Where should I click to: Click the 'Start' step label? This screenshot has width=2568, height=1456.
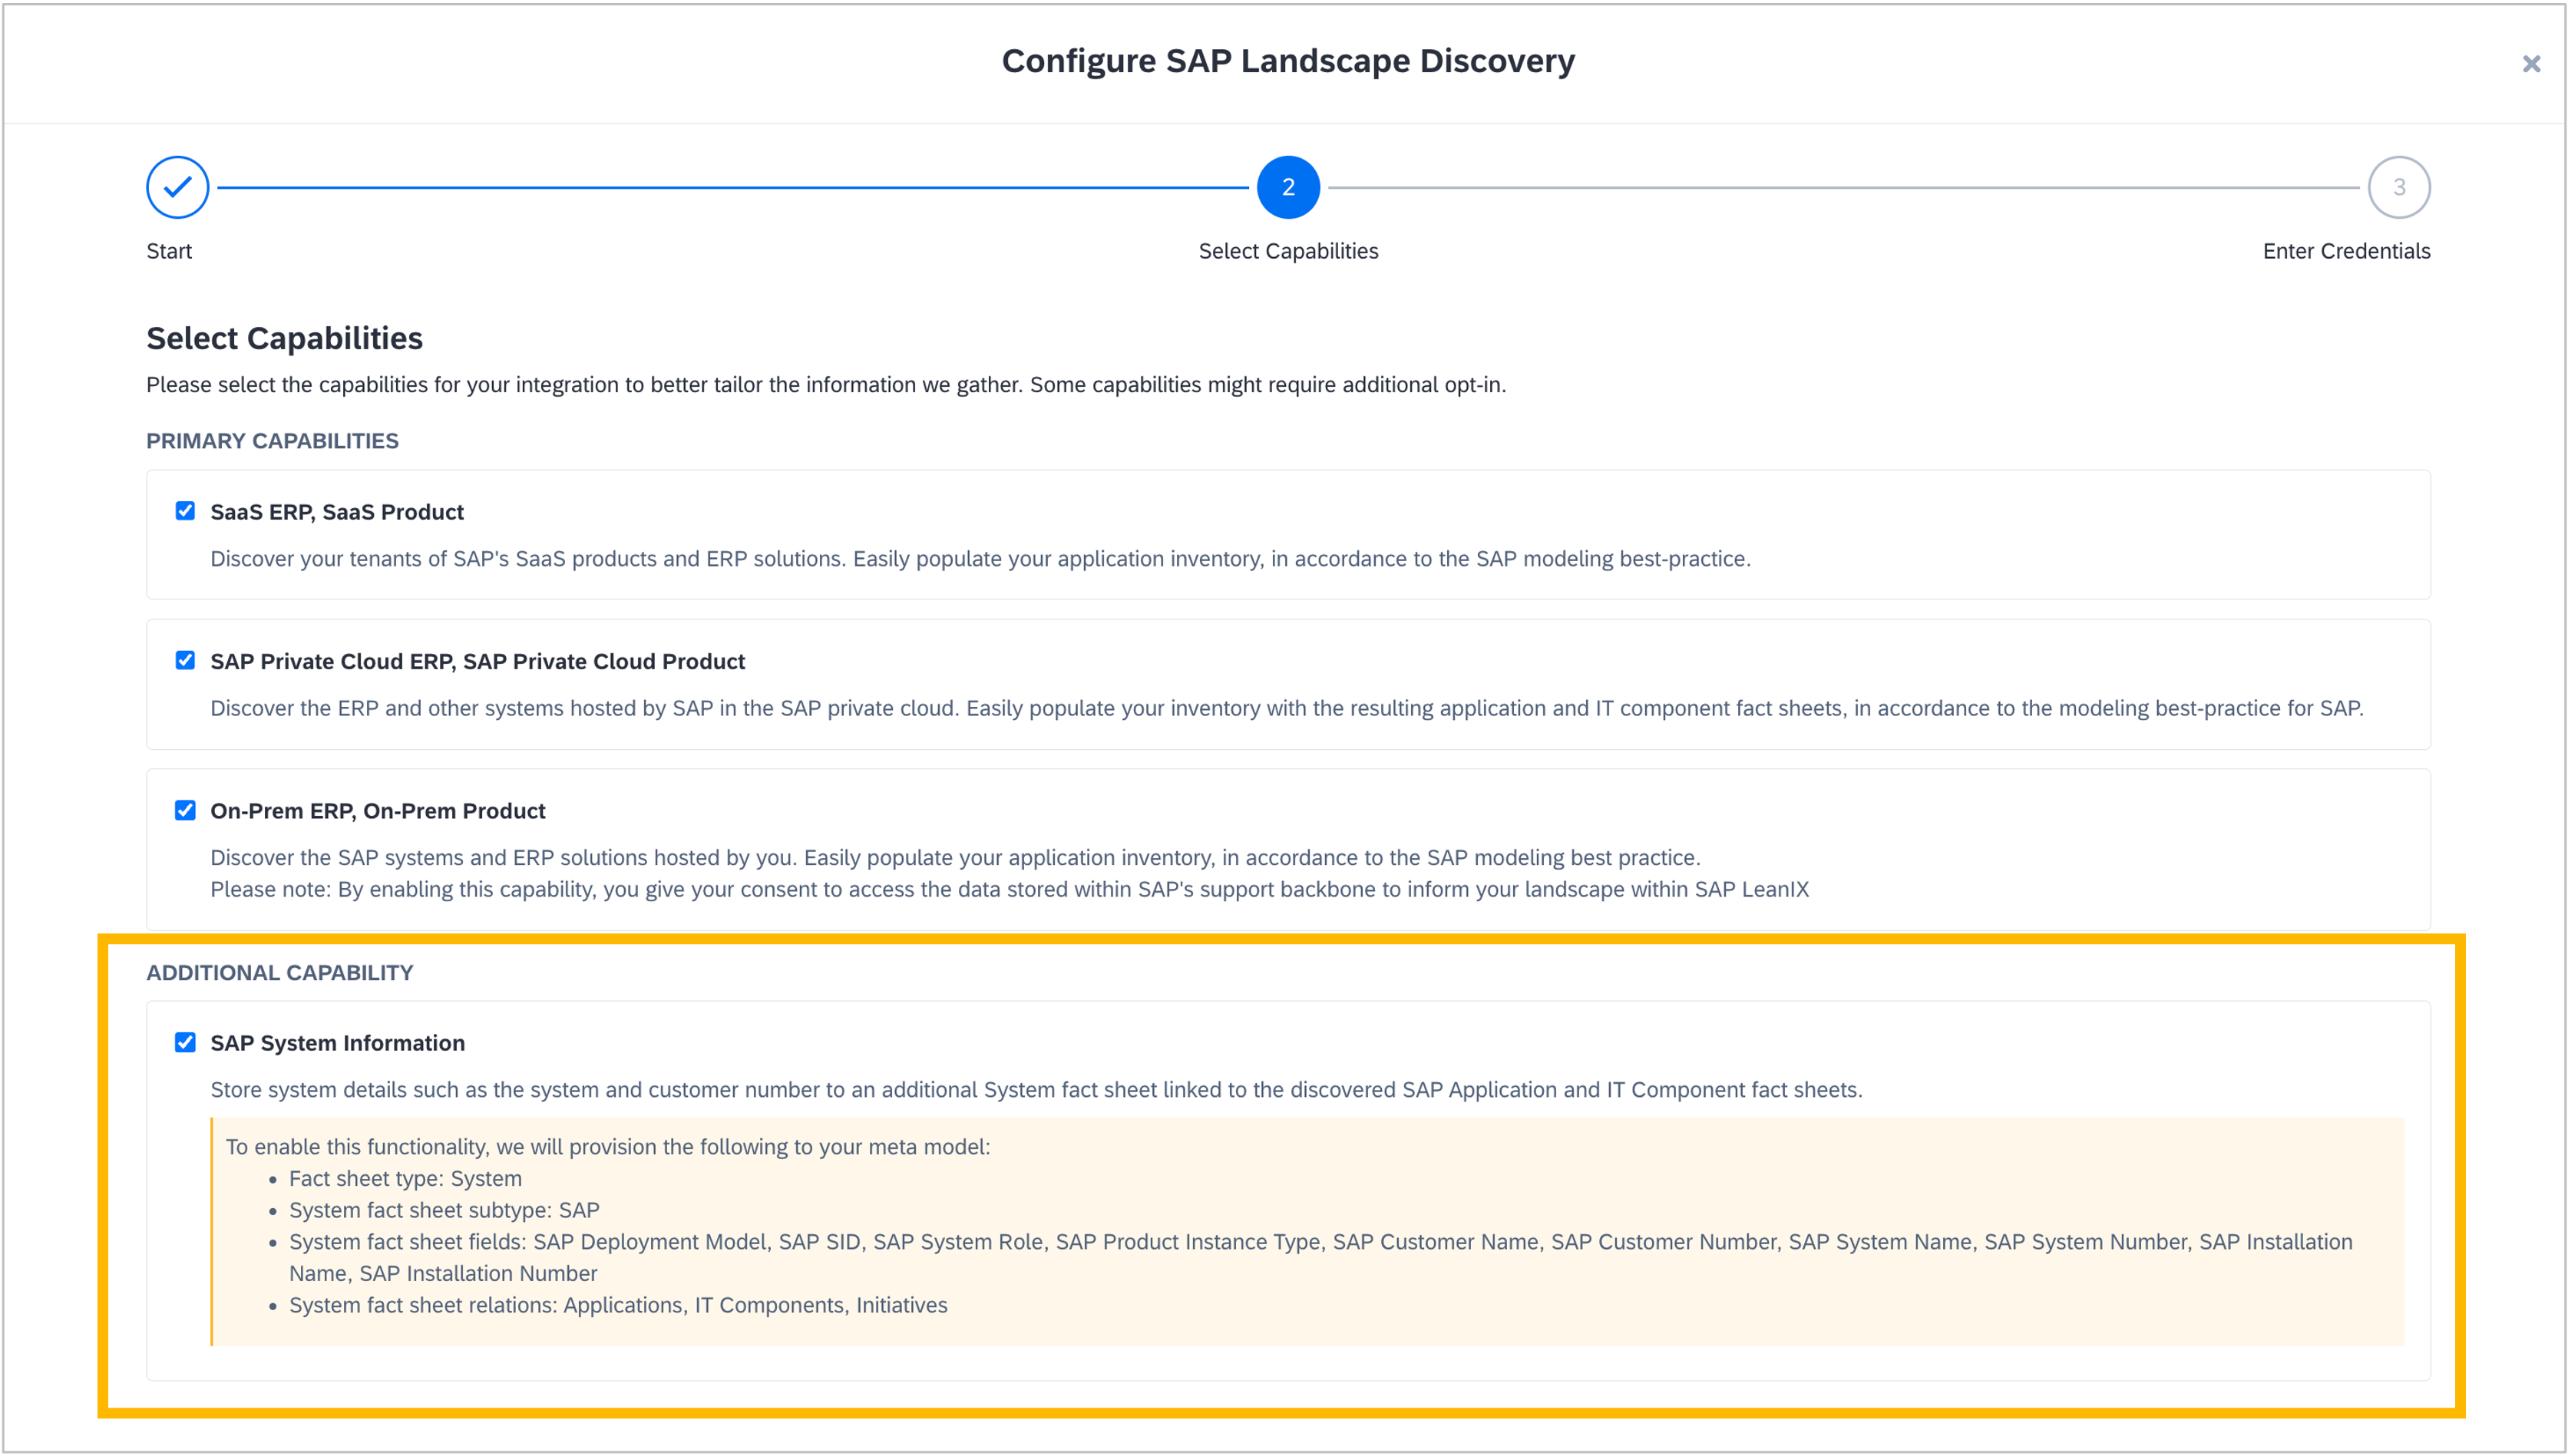(x=169, y=251)
